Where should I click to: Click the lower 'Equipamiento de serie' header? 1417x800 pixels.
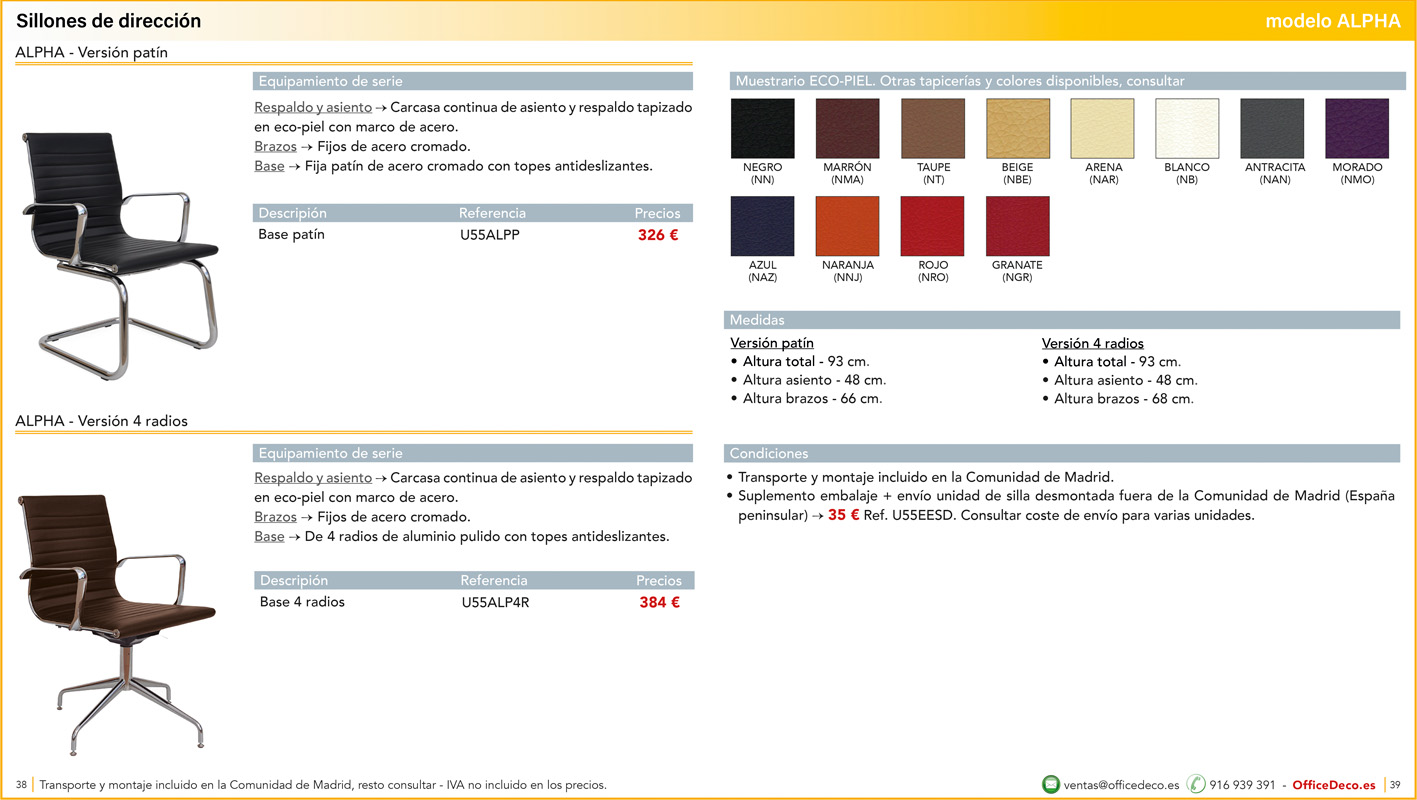tap(473, 453)
